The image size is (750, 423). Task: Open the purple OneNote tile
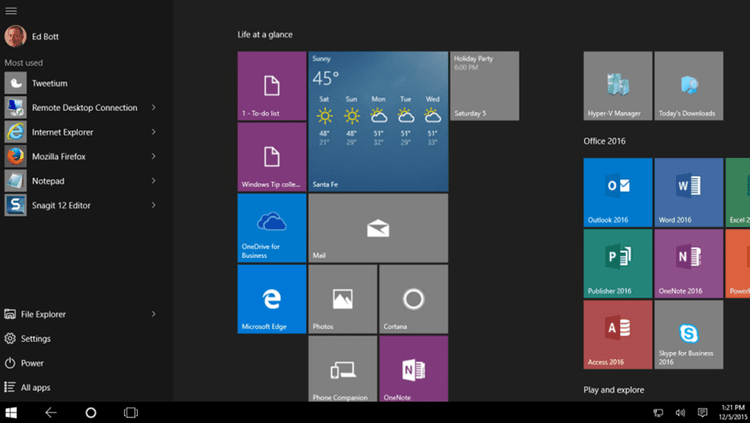[x=414, y=368]
